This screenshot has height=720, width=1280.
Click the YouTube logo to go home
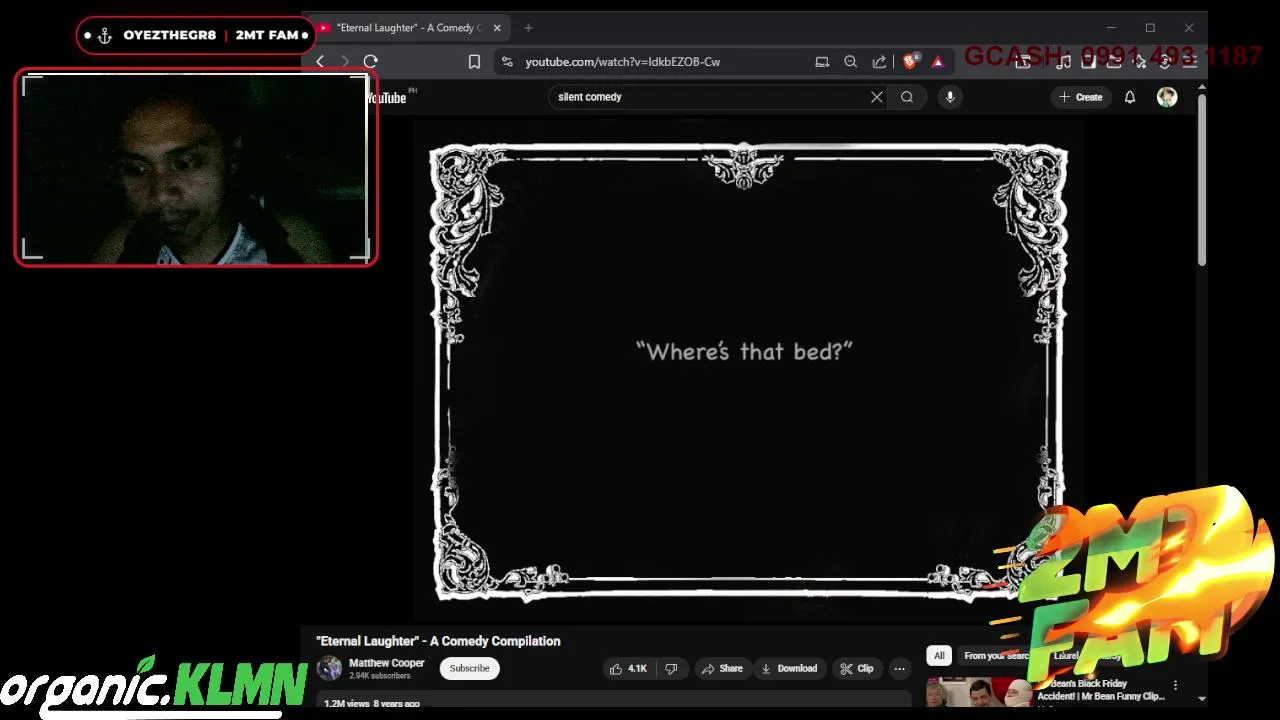[x=386, y=97]
